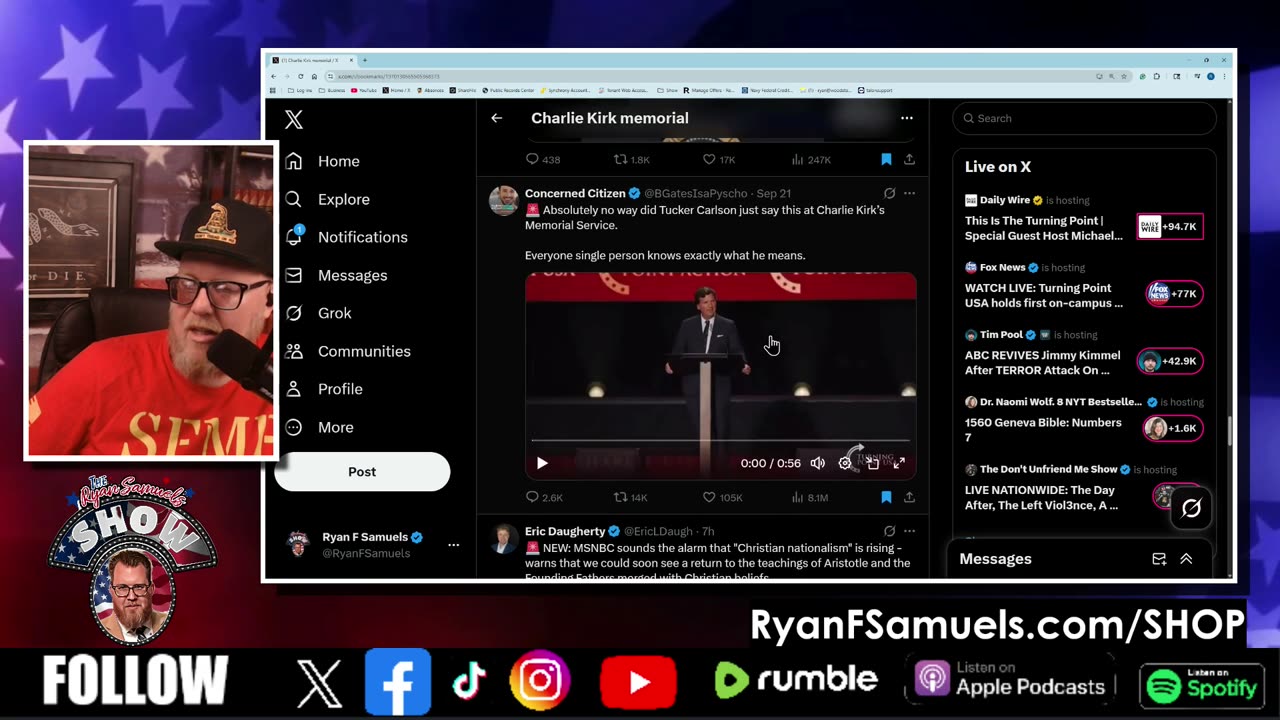
Task: Bookmark this page with Chrome star icon
Action: 1125,76
